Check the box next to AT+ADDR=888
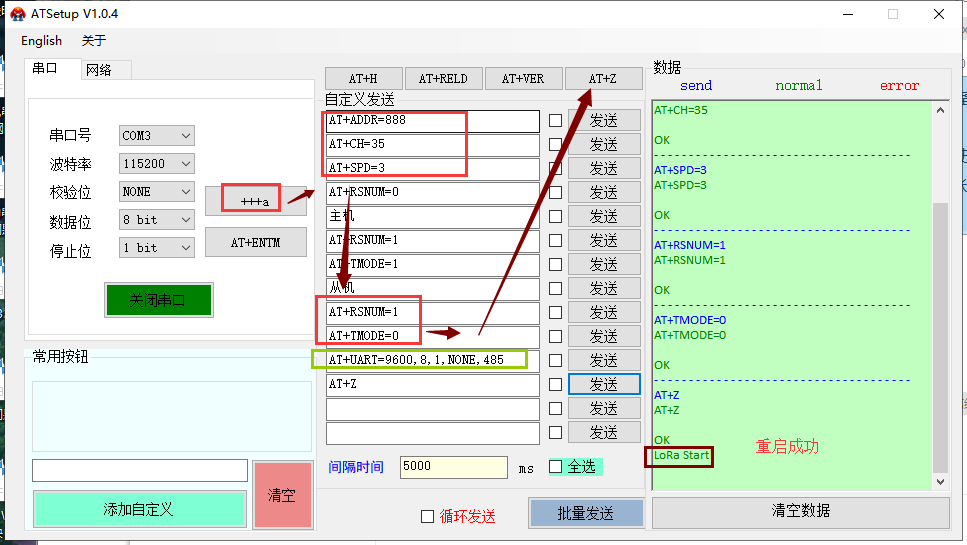Image resolution: width=967 pixels, height=545 pixels. (x=555, y=121)
